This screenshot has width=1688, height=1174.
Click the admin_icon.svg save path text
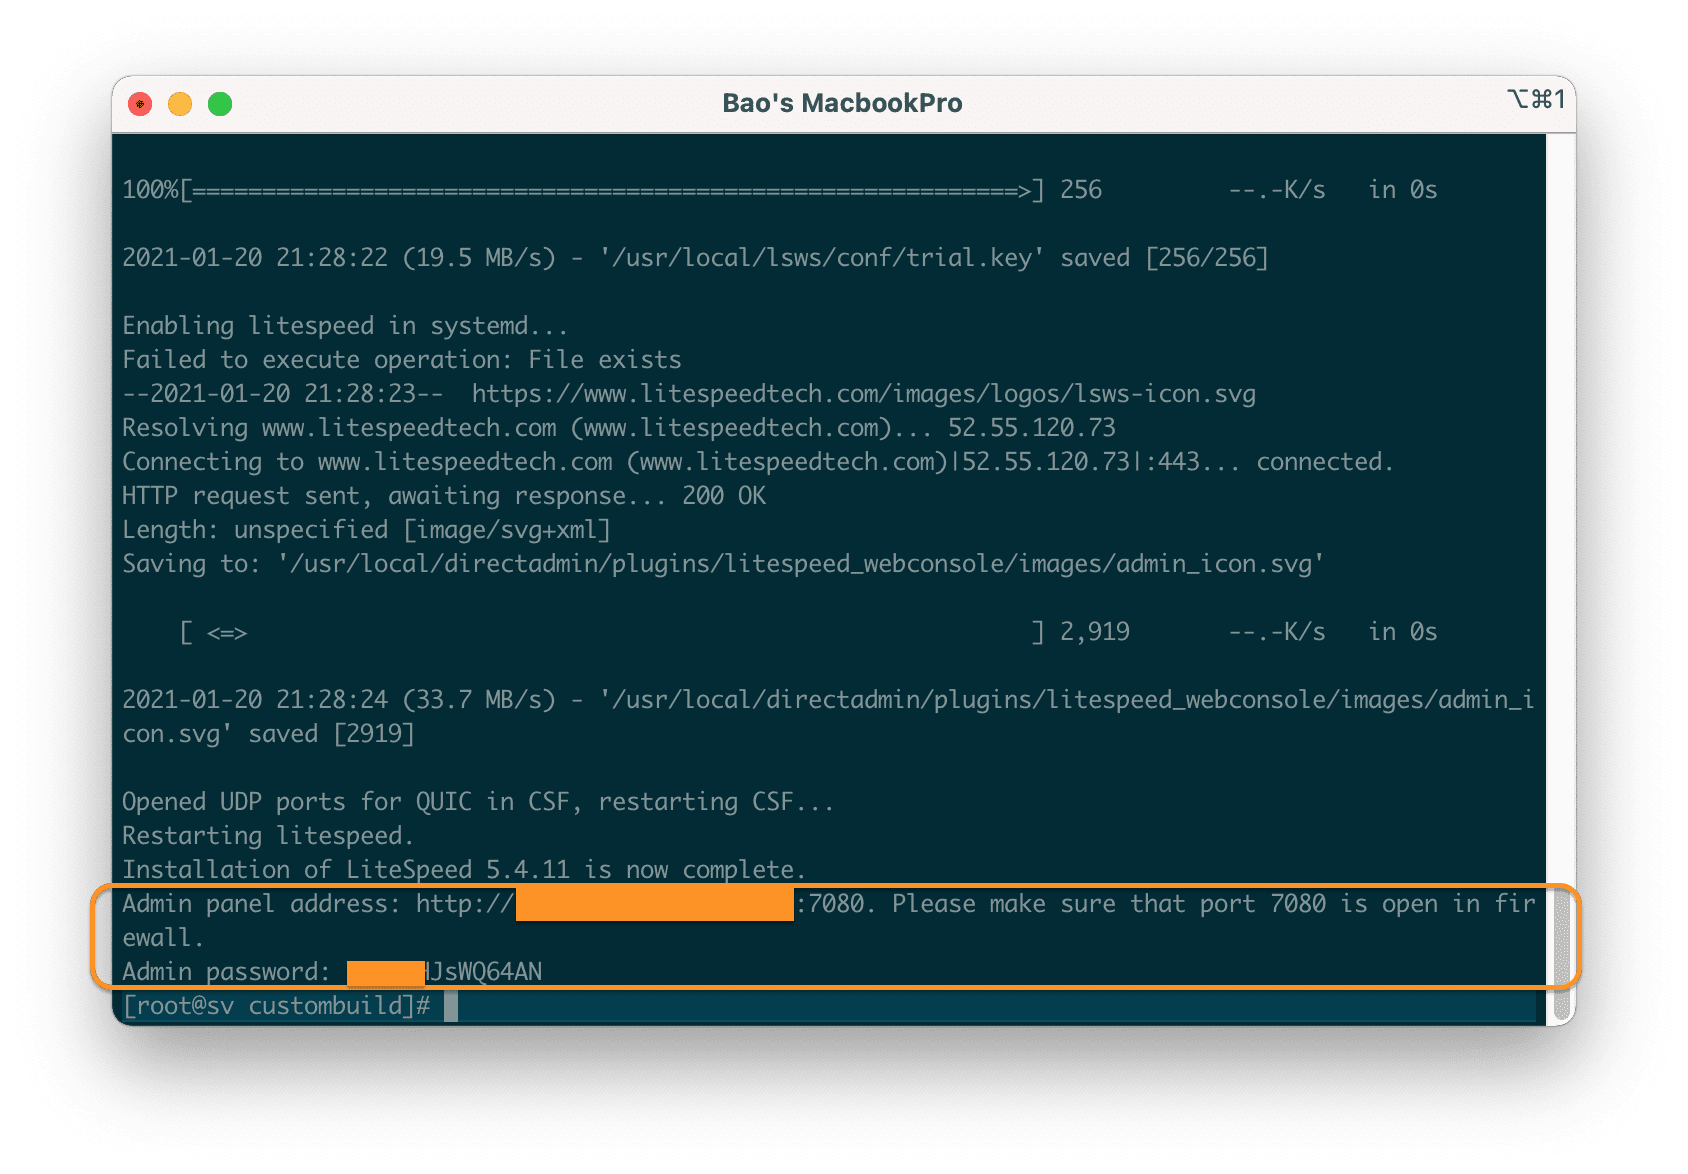coord(800,563)
